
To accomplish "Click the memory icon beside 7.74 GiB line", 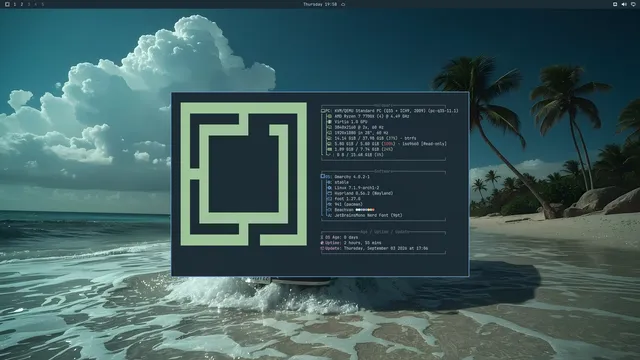I will 329,149.
